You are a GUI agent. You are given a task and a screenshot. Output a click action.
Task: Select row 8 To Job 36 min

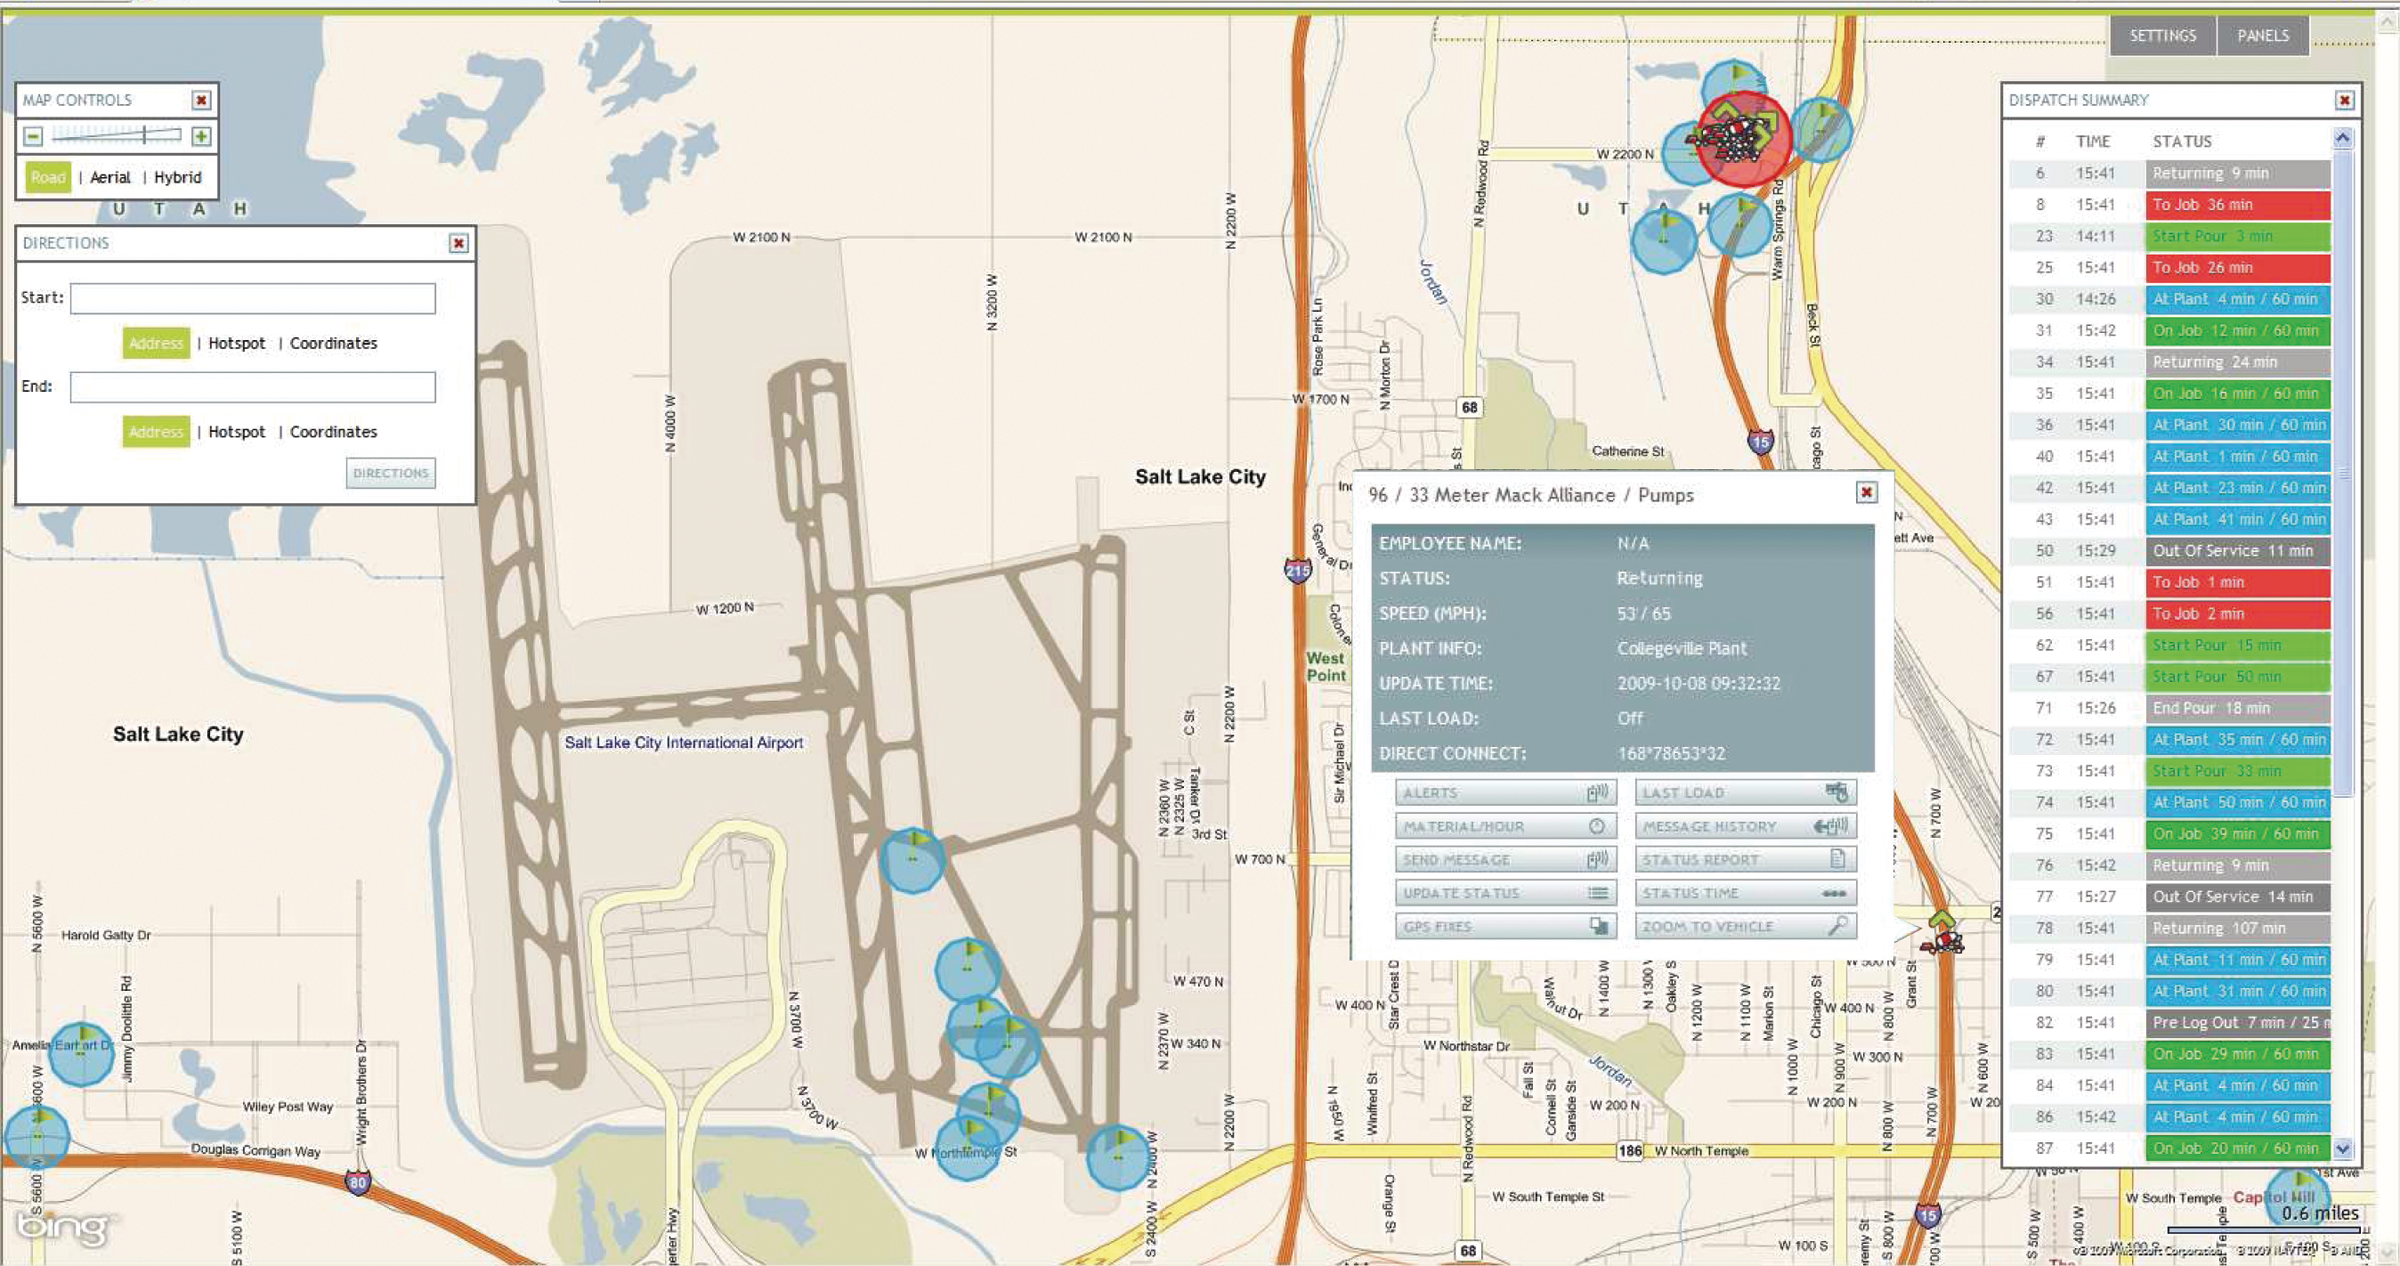2170,205
